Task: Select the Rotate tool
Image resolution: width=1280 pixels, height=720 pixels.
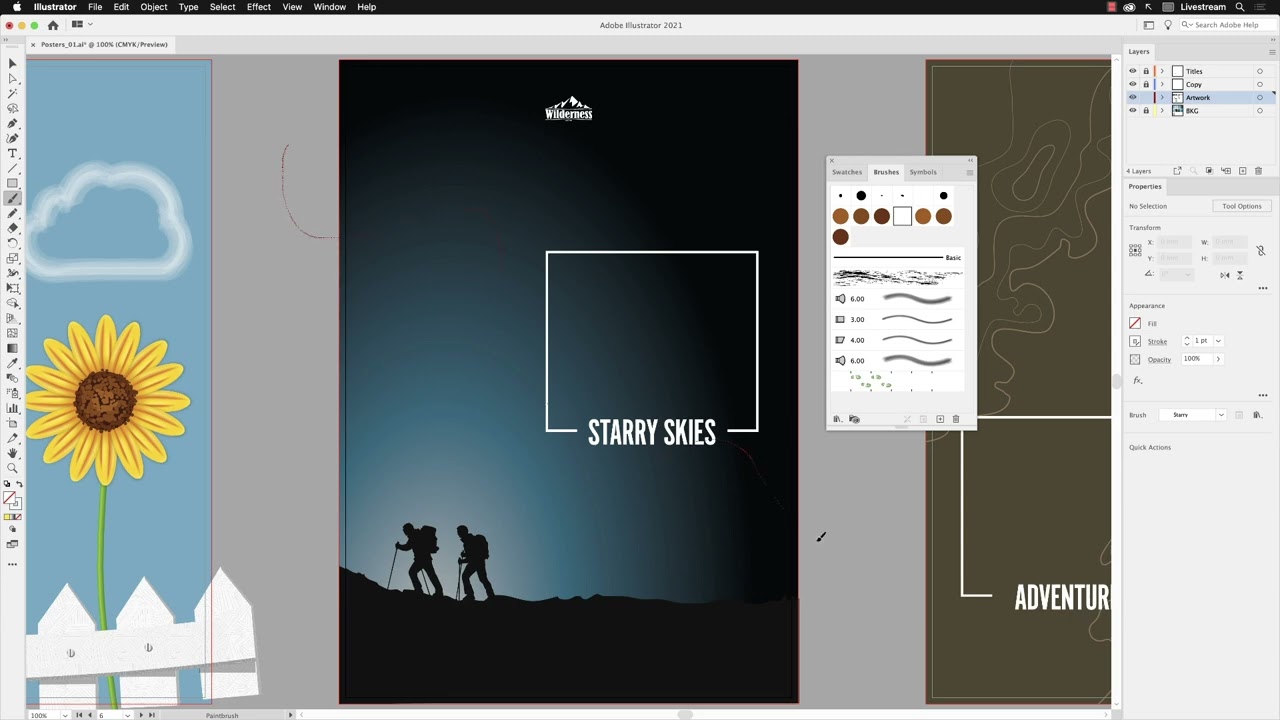Action: pos(12,243)
